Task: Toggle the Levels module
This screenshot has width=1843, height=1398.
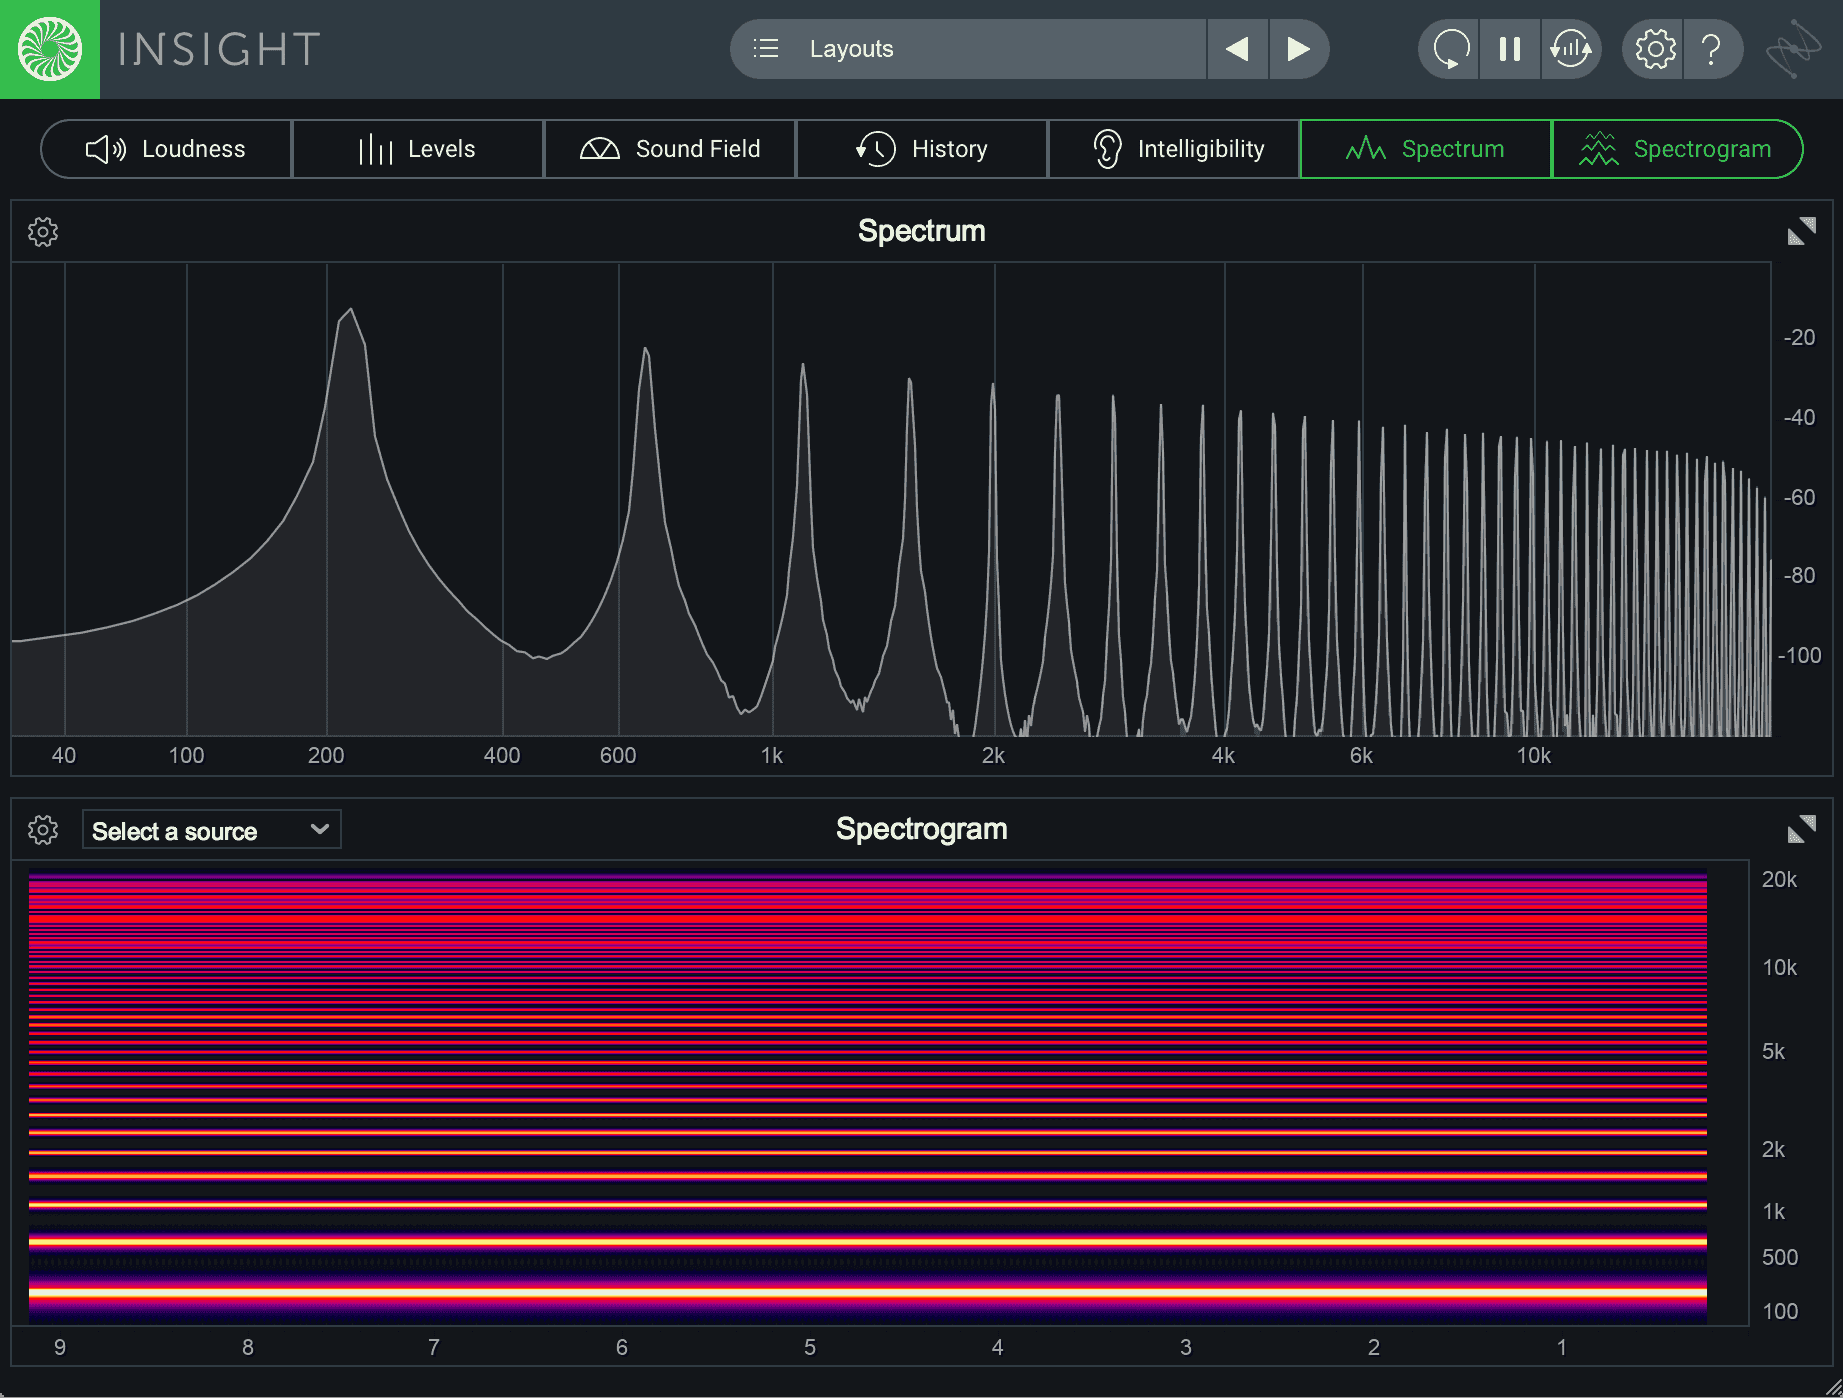Action: (418, 149)
